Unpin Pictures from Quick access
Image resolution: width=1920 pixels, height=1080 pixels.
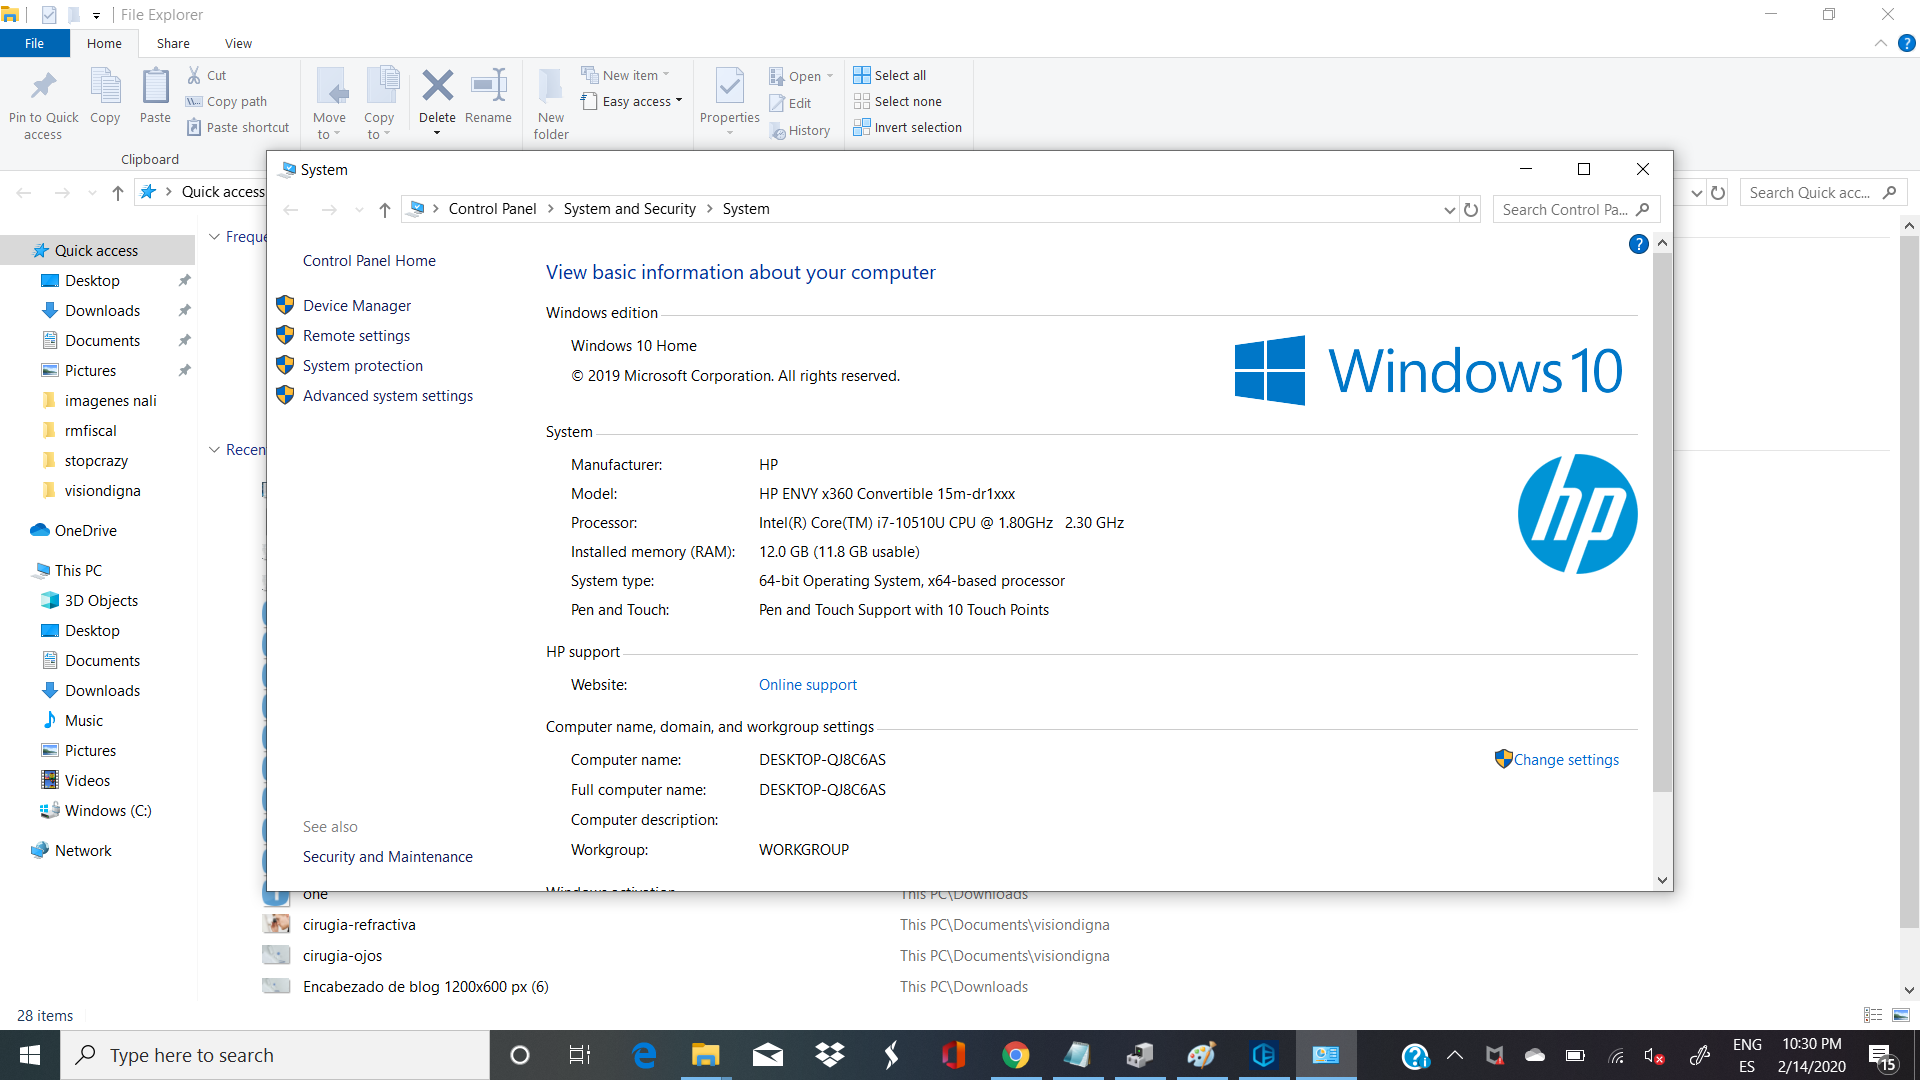184,370
